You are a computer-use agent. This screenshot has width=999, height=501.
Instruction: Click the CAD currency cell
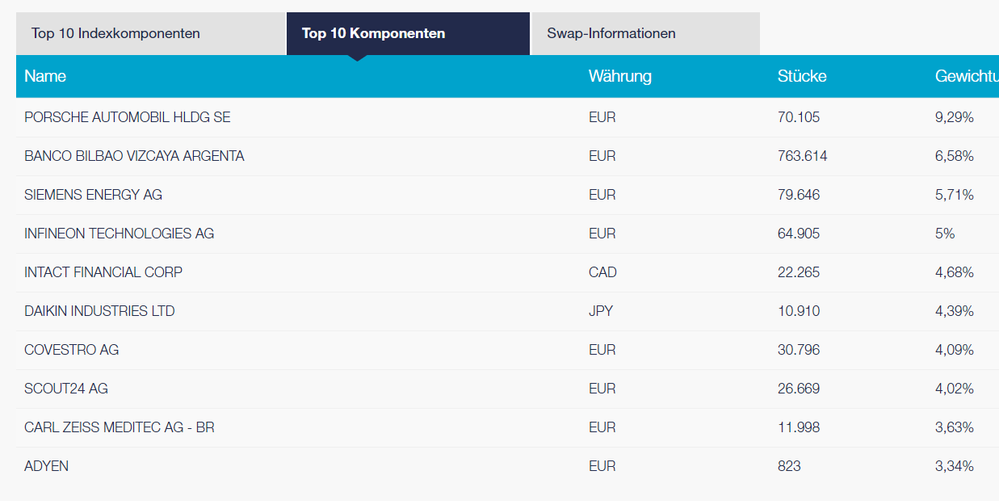point(603,272)
